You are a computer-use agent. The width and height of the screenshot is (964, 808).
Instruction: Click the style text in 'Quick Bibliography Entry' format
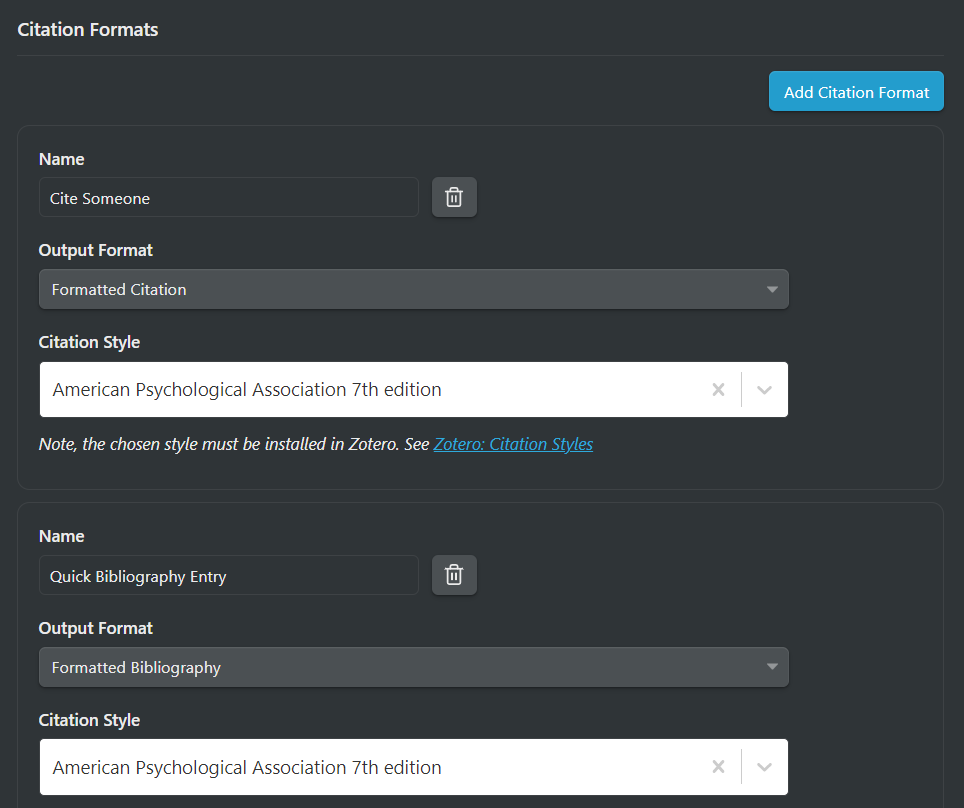click(247, 768)
